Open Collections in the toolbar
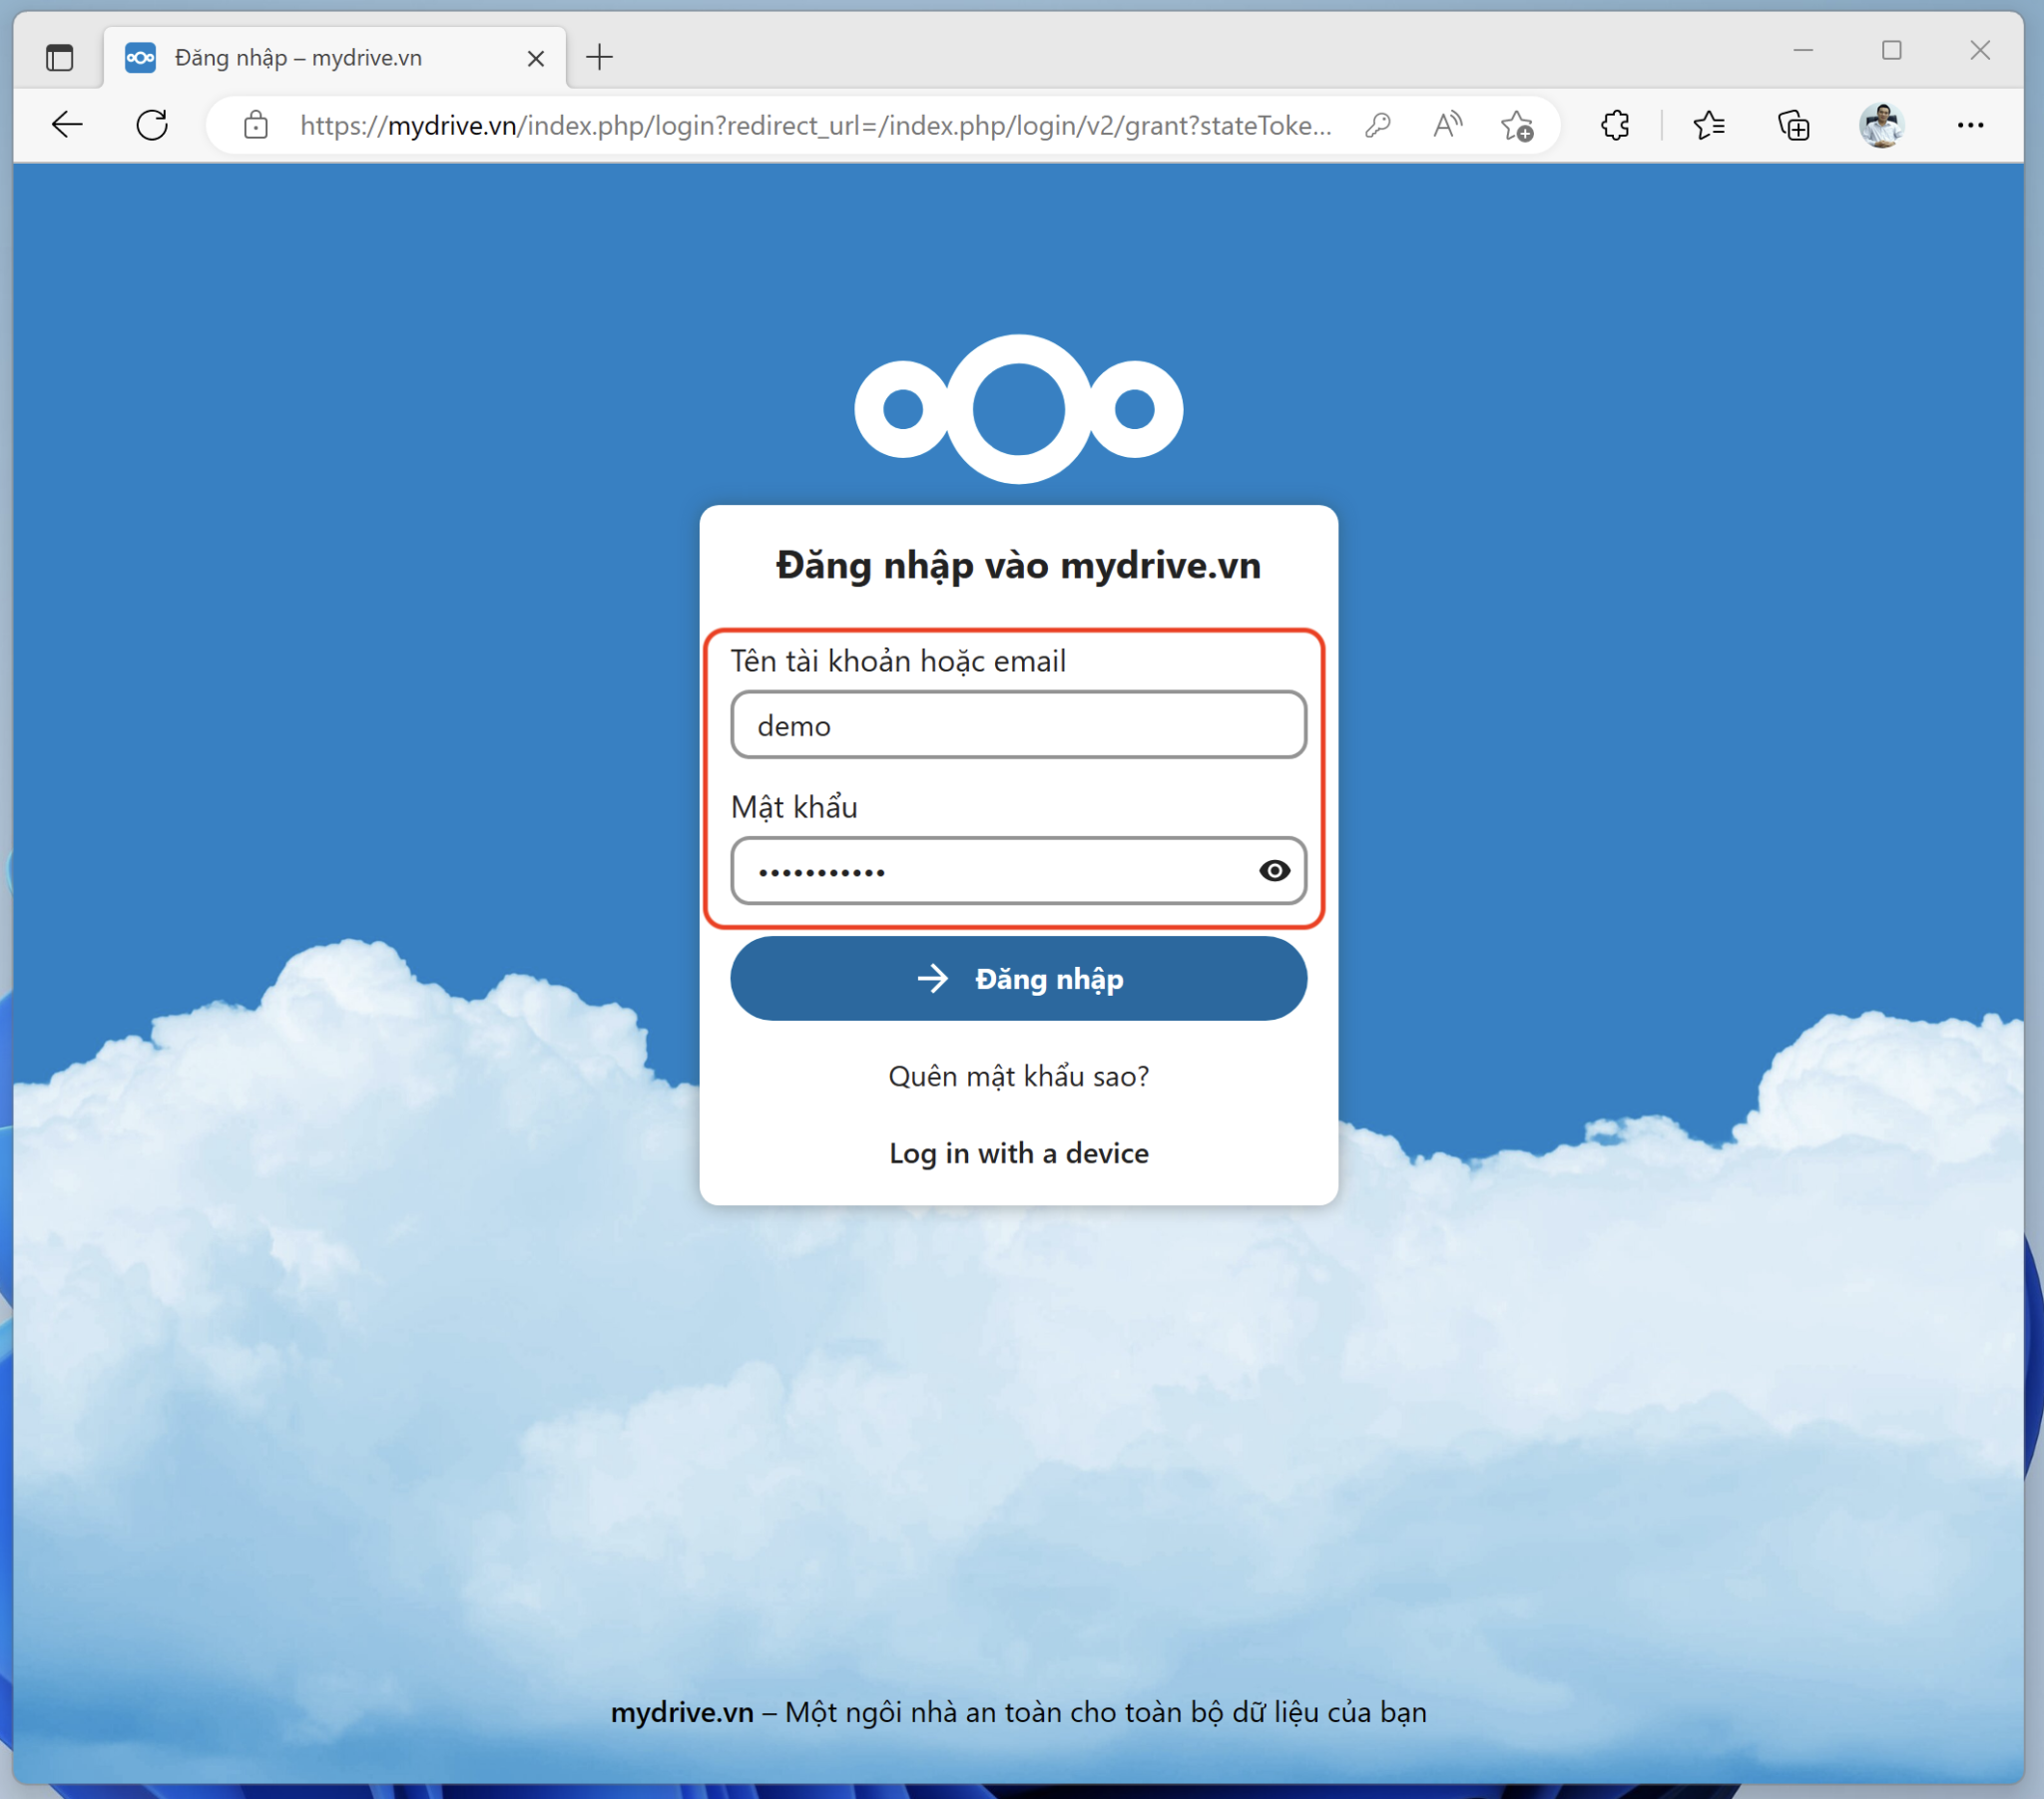The width and height of the screenshot is (2044, 1799). [1794, 125]
